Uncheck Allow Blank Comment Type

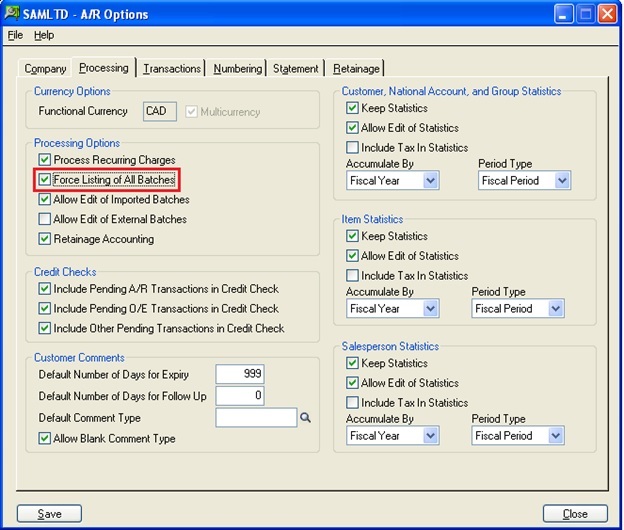pos(45,438)
